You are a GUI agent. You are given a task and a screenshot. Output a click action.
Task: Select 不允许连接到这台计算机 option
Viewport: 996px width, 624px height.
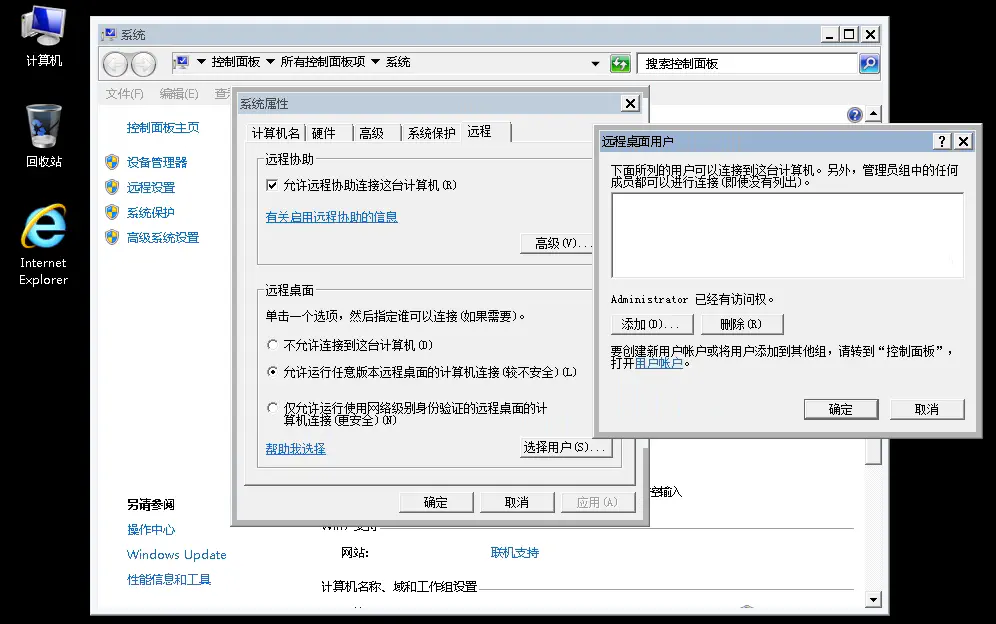(272, 345)
